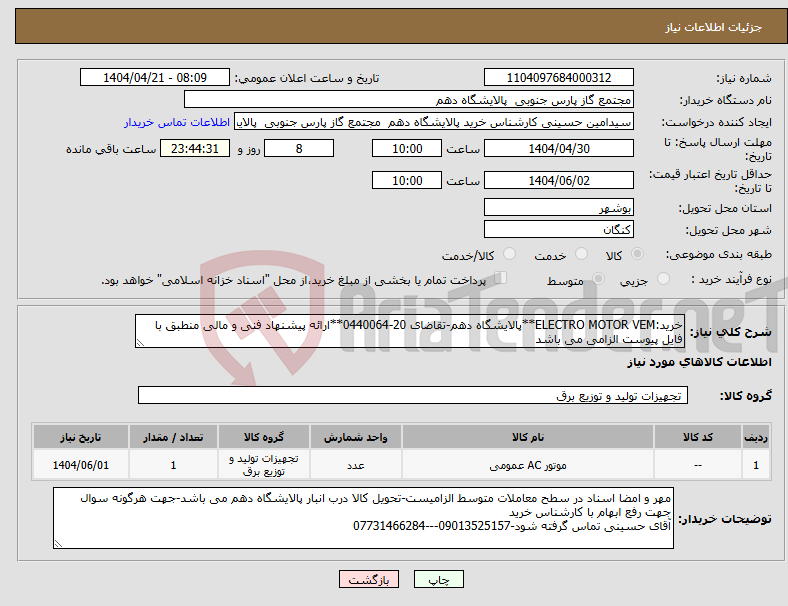Click the جزئیات اطلاعات نیاز page title
The width and height of the screenshot is (788, 606).
click(x=714, y=27)
